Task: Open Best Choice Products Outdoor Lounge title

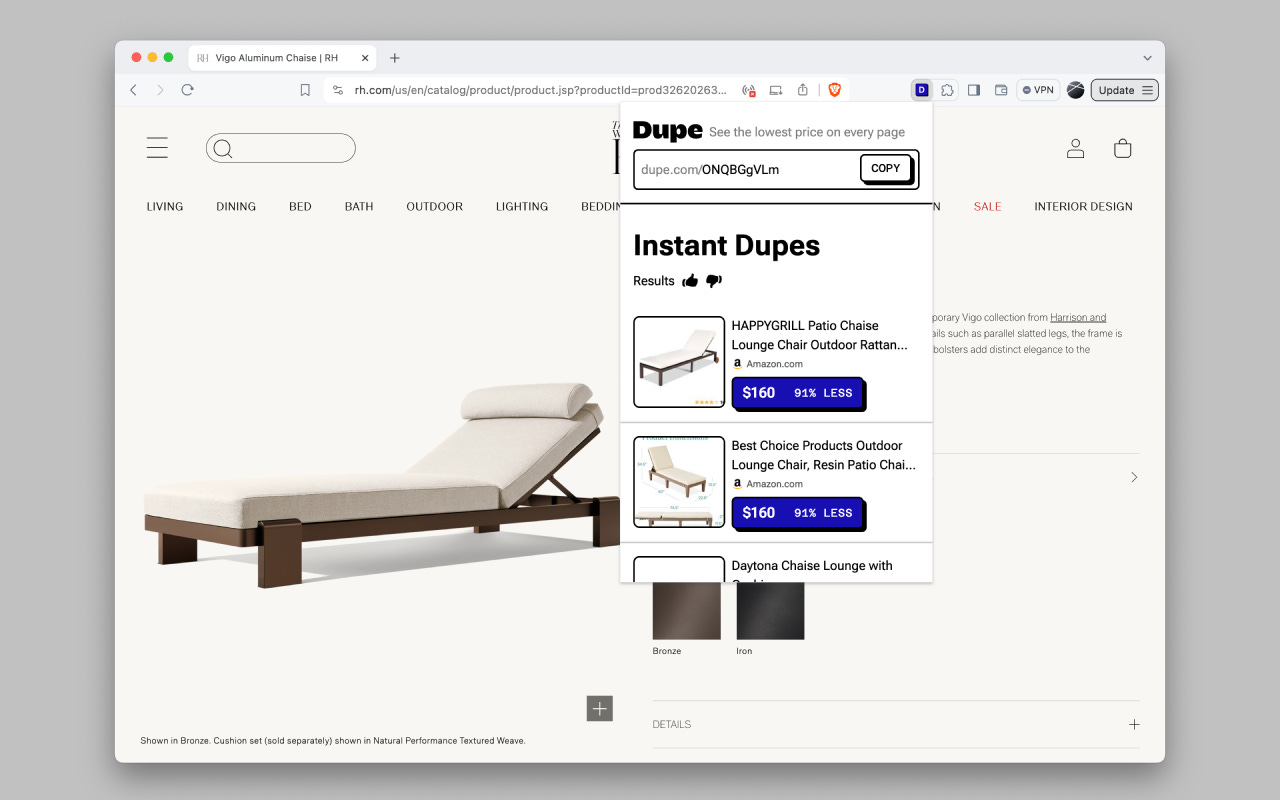Action: pos(823,455)
